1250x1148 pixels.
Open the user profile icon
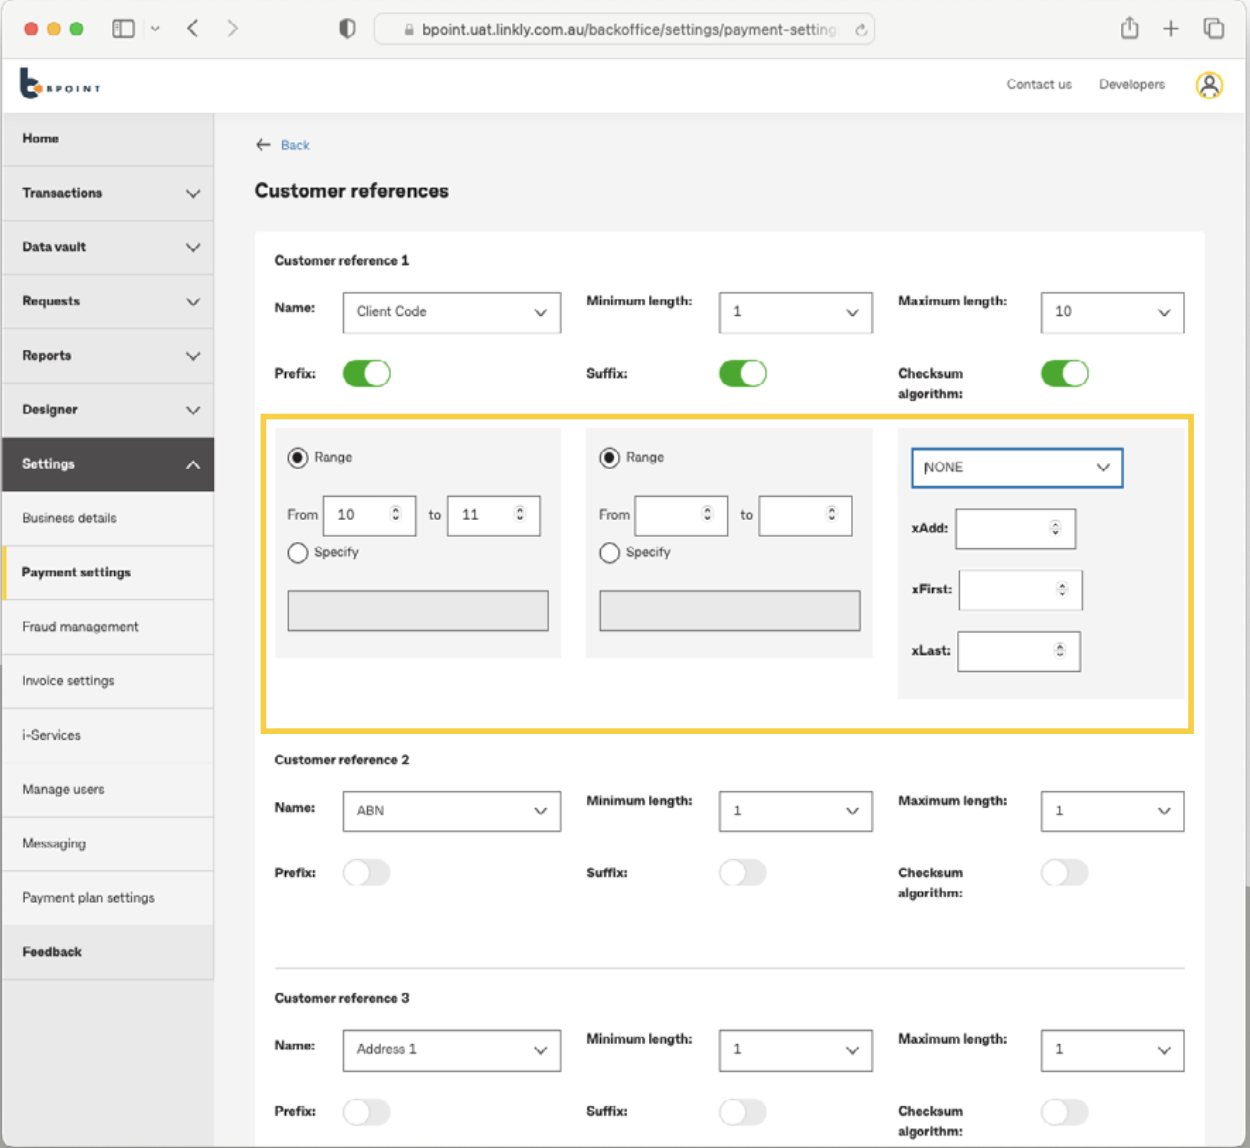point(1209,85)
